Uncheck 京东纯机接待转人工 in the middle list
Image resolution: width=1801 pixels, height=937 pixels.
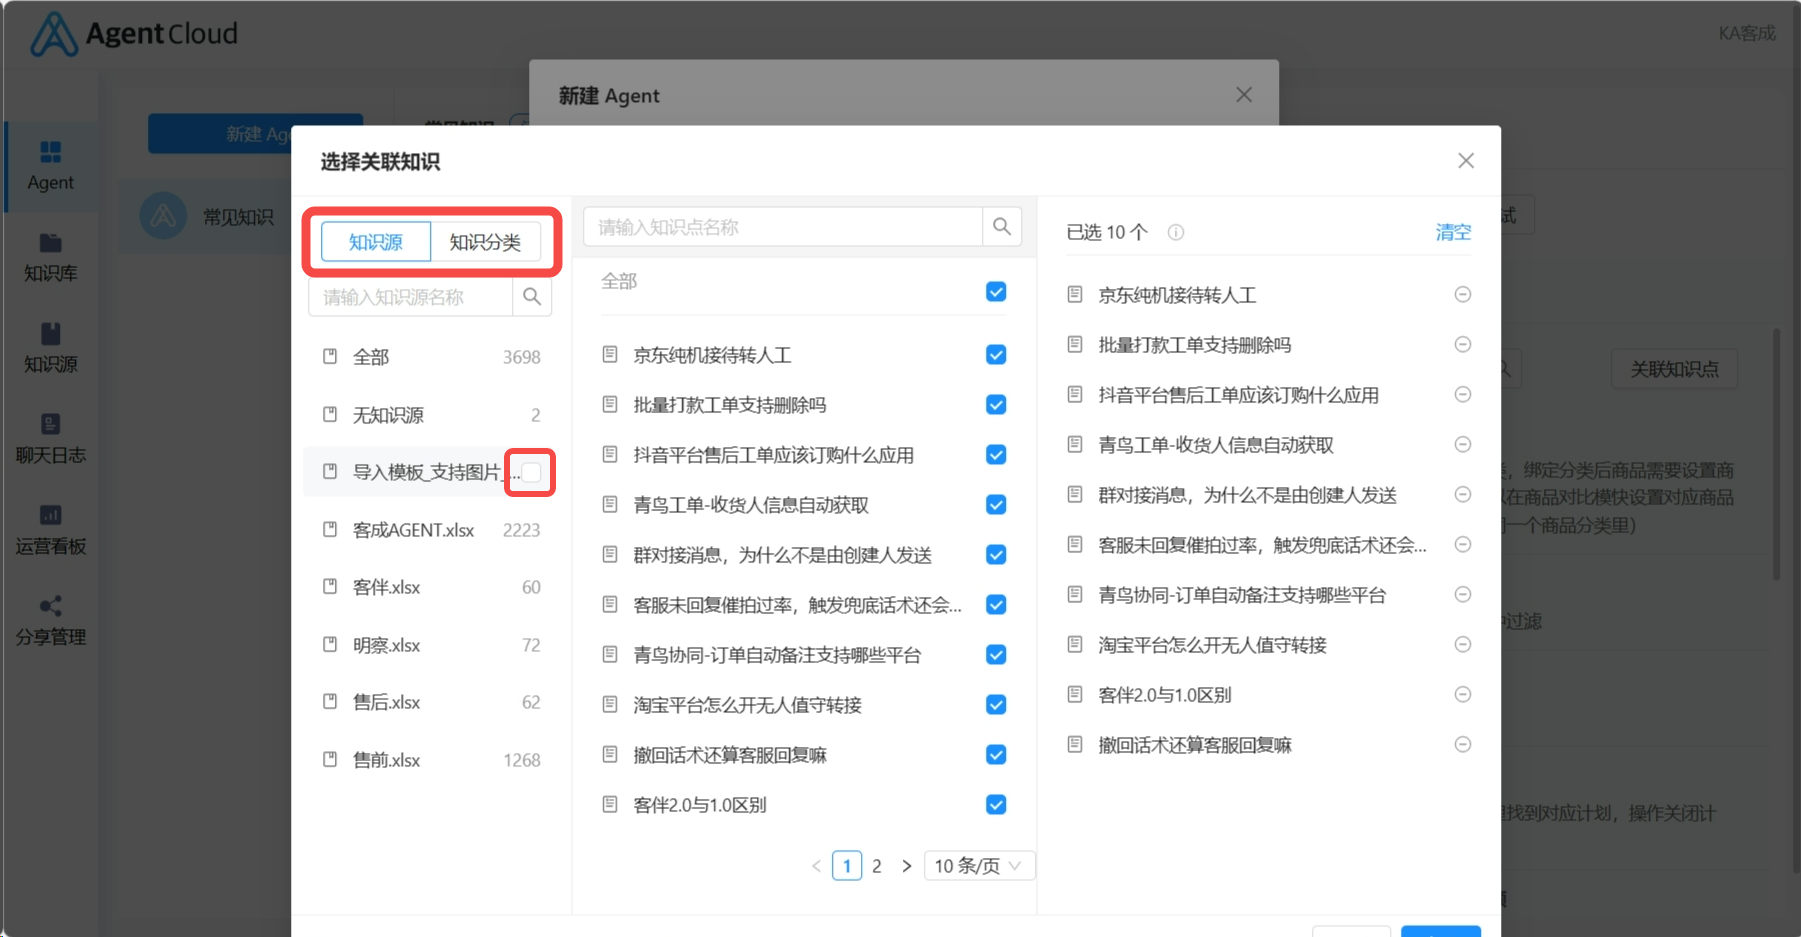click(996, 355)
